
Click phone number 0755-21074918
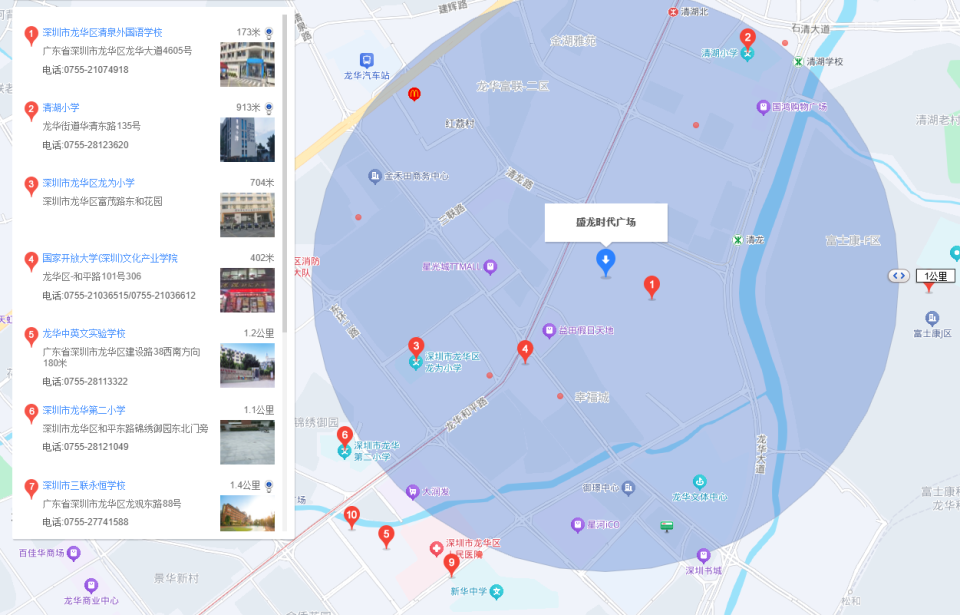click(96, 70)
